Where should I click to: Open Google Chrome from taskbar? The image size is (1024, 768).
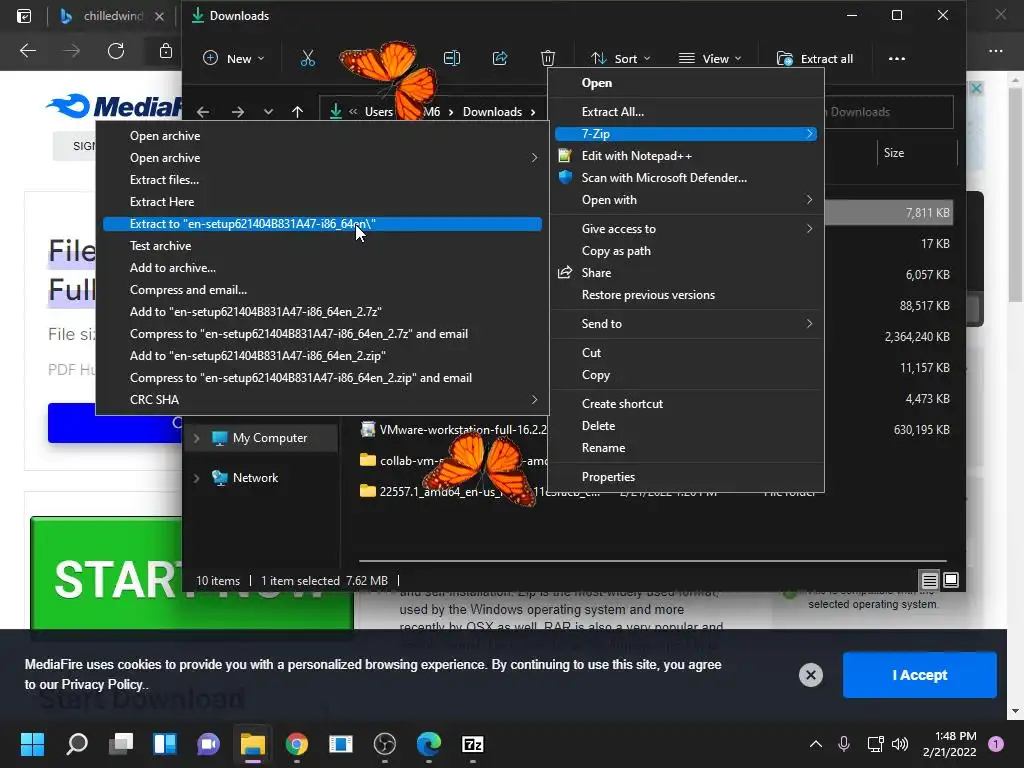[296, 744]
